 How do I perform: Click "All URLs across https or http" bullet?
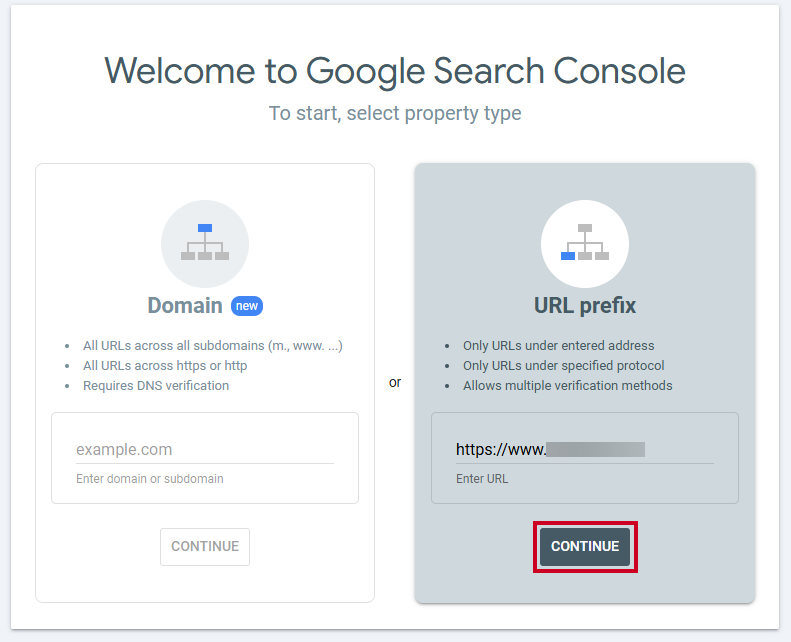pyautogui.click(x=165, y=366)
